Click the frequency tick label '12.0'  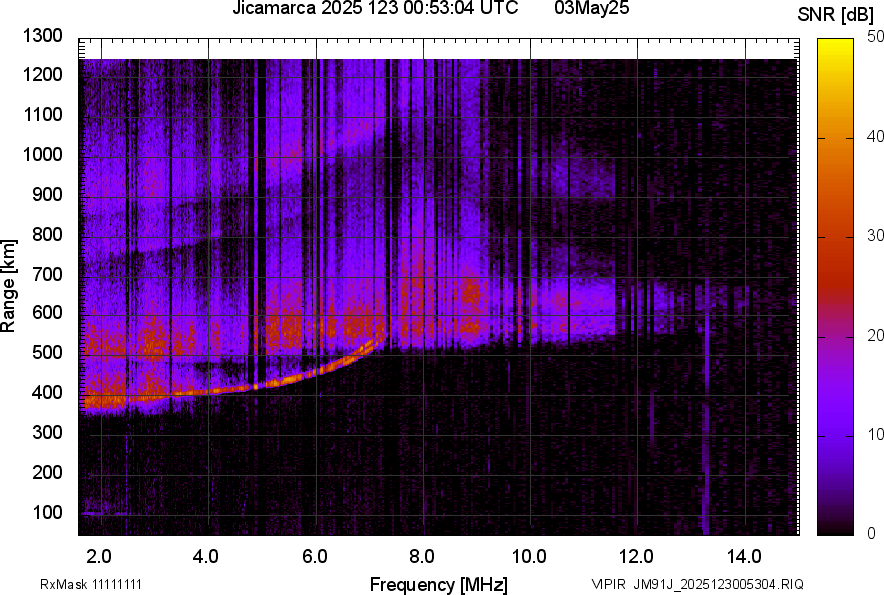[636, 557]
